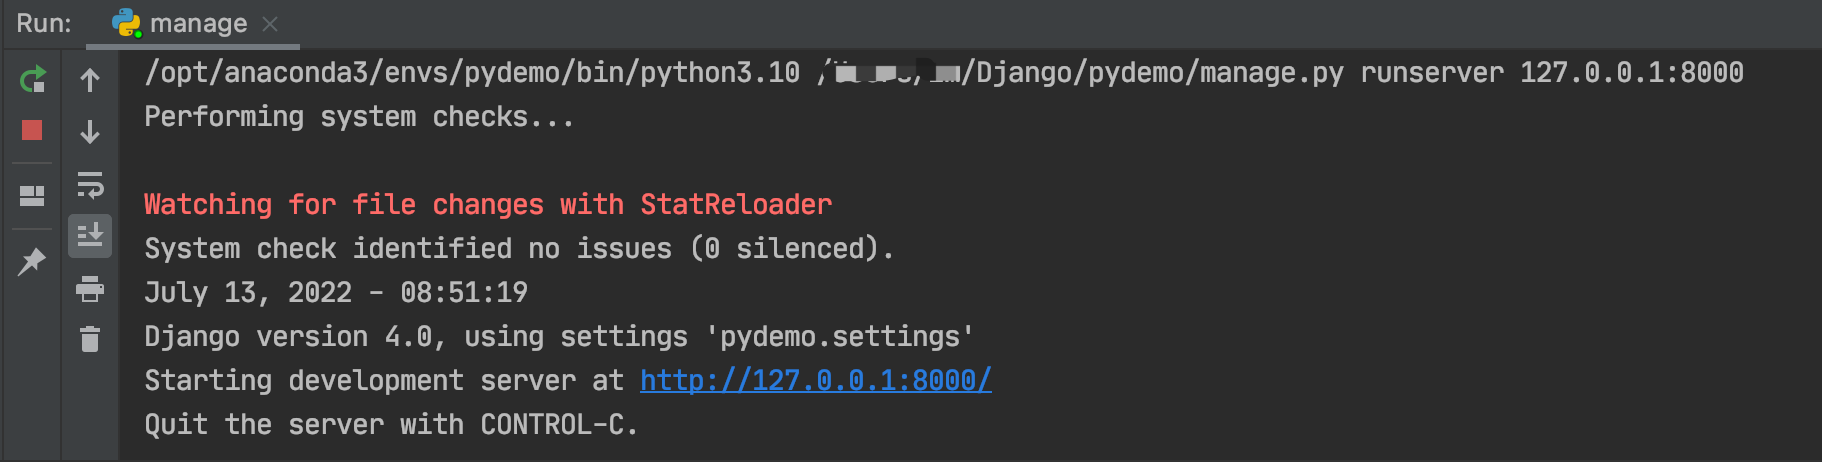Click the Python icon on manage tab
This screenshot has height=462, width=1822.
point(126,23)
